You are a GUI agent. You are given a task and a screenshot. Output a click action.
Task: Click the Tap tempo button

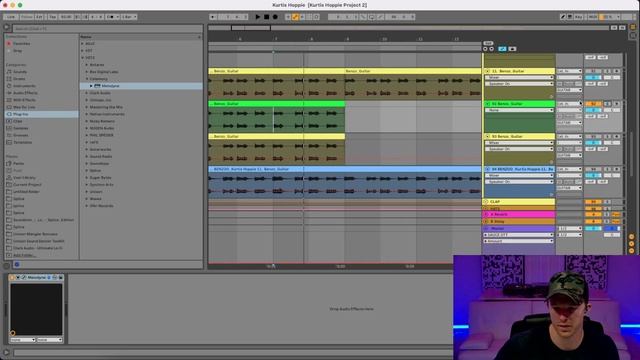click(x=52, y=17)
